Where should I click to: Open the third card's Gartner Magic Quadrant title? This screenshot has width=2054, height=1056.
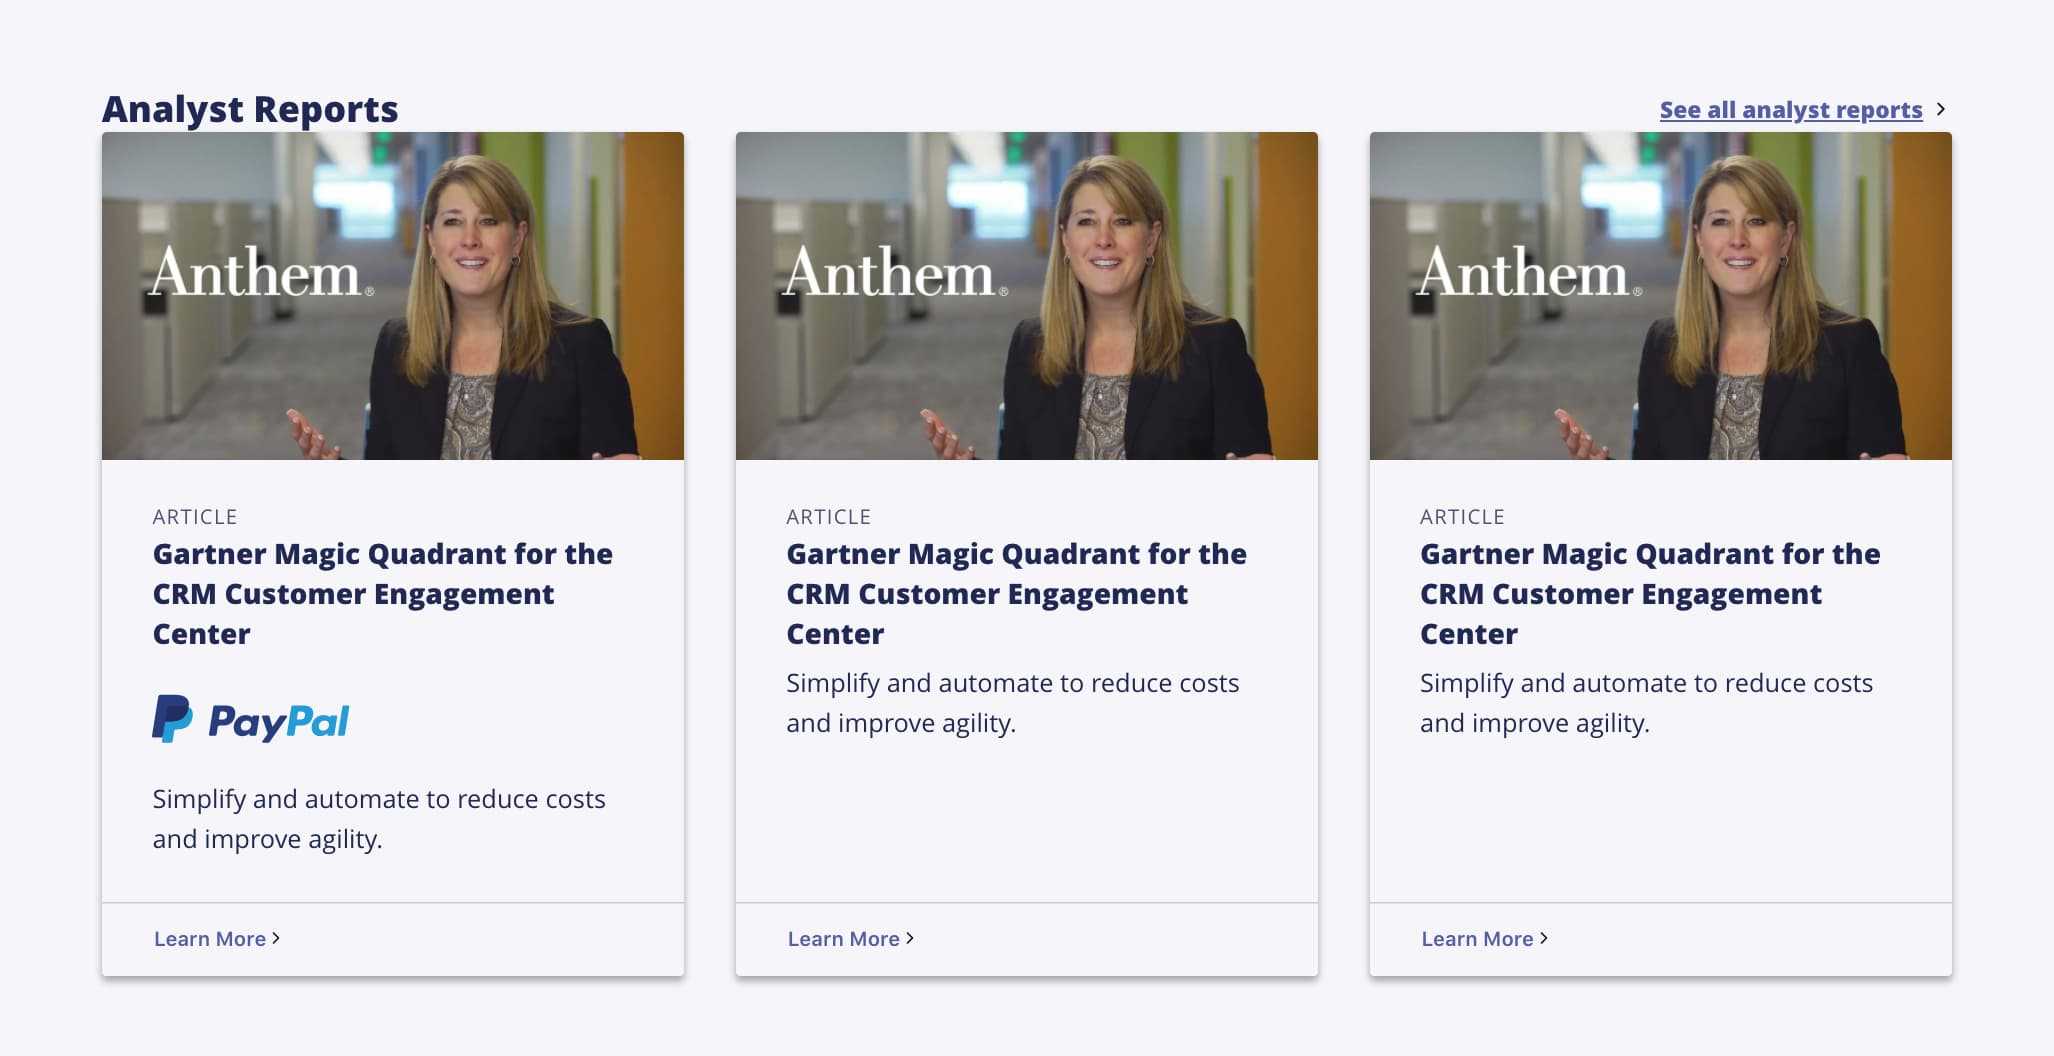1650,593
